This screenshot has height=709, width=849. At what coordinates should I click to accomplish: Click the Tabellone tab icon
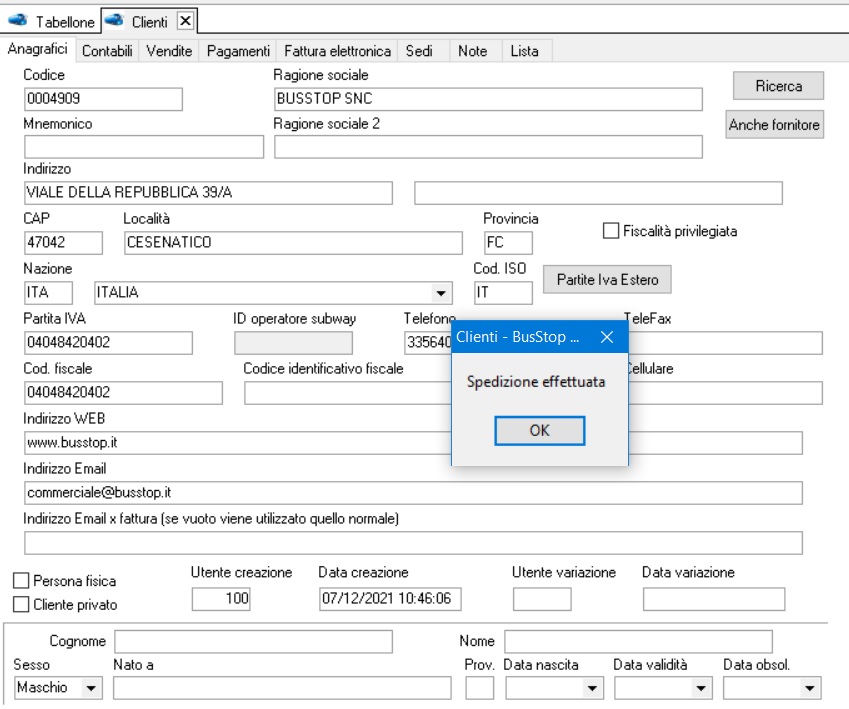coord(17,21)
